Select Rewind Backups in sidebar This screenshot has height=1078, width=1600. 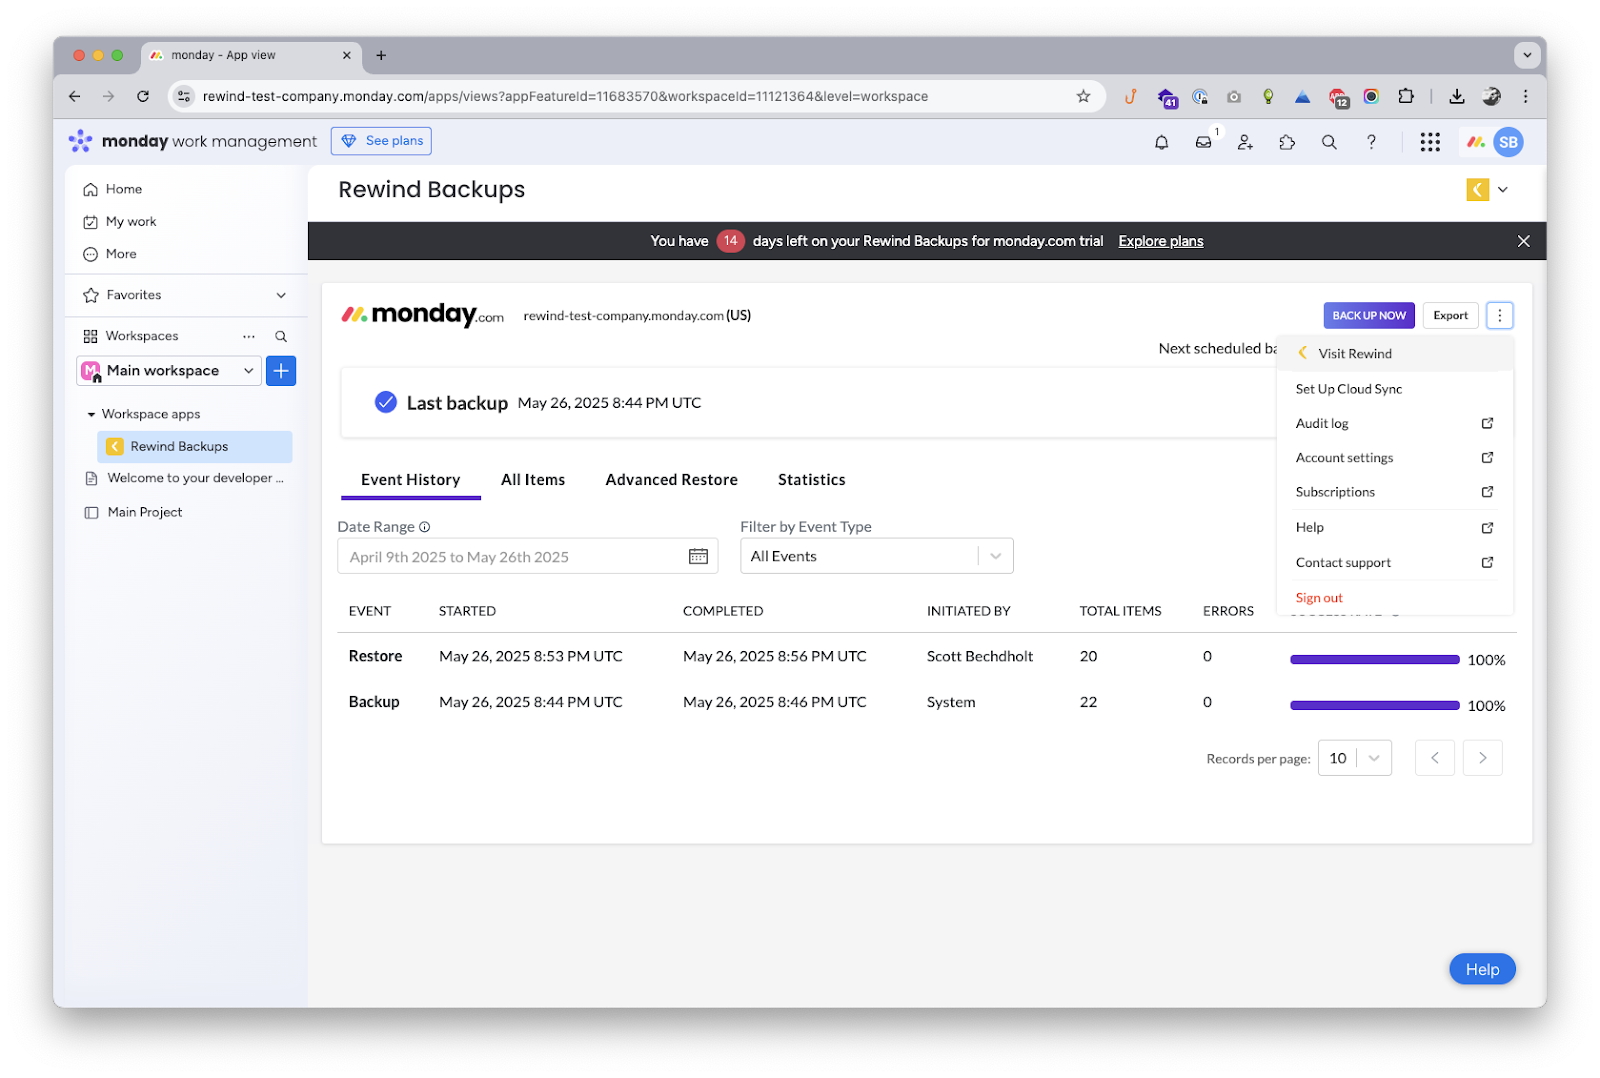coord(195,446)
